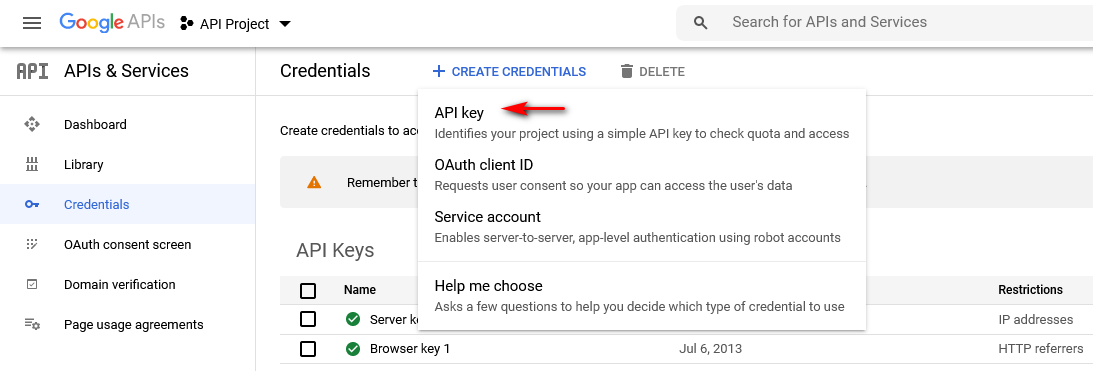Toggle the select-all checkbox in Name header
Screen dimensions: 1093x371
click(x=307, y=290)
